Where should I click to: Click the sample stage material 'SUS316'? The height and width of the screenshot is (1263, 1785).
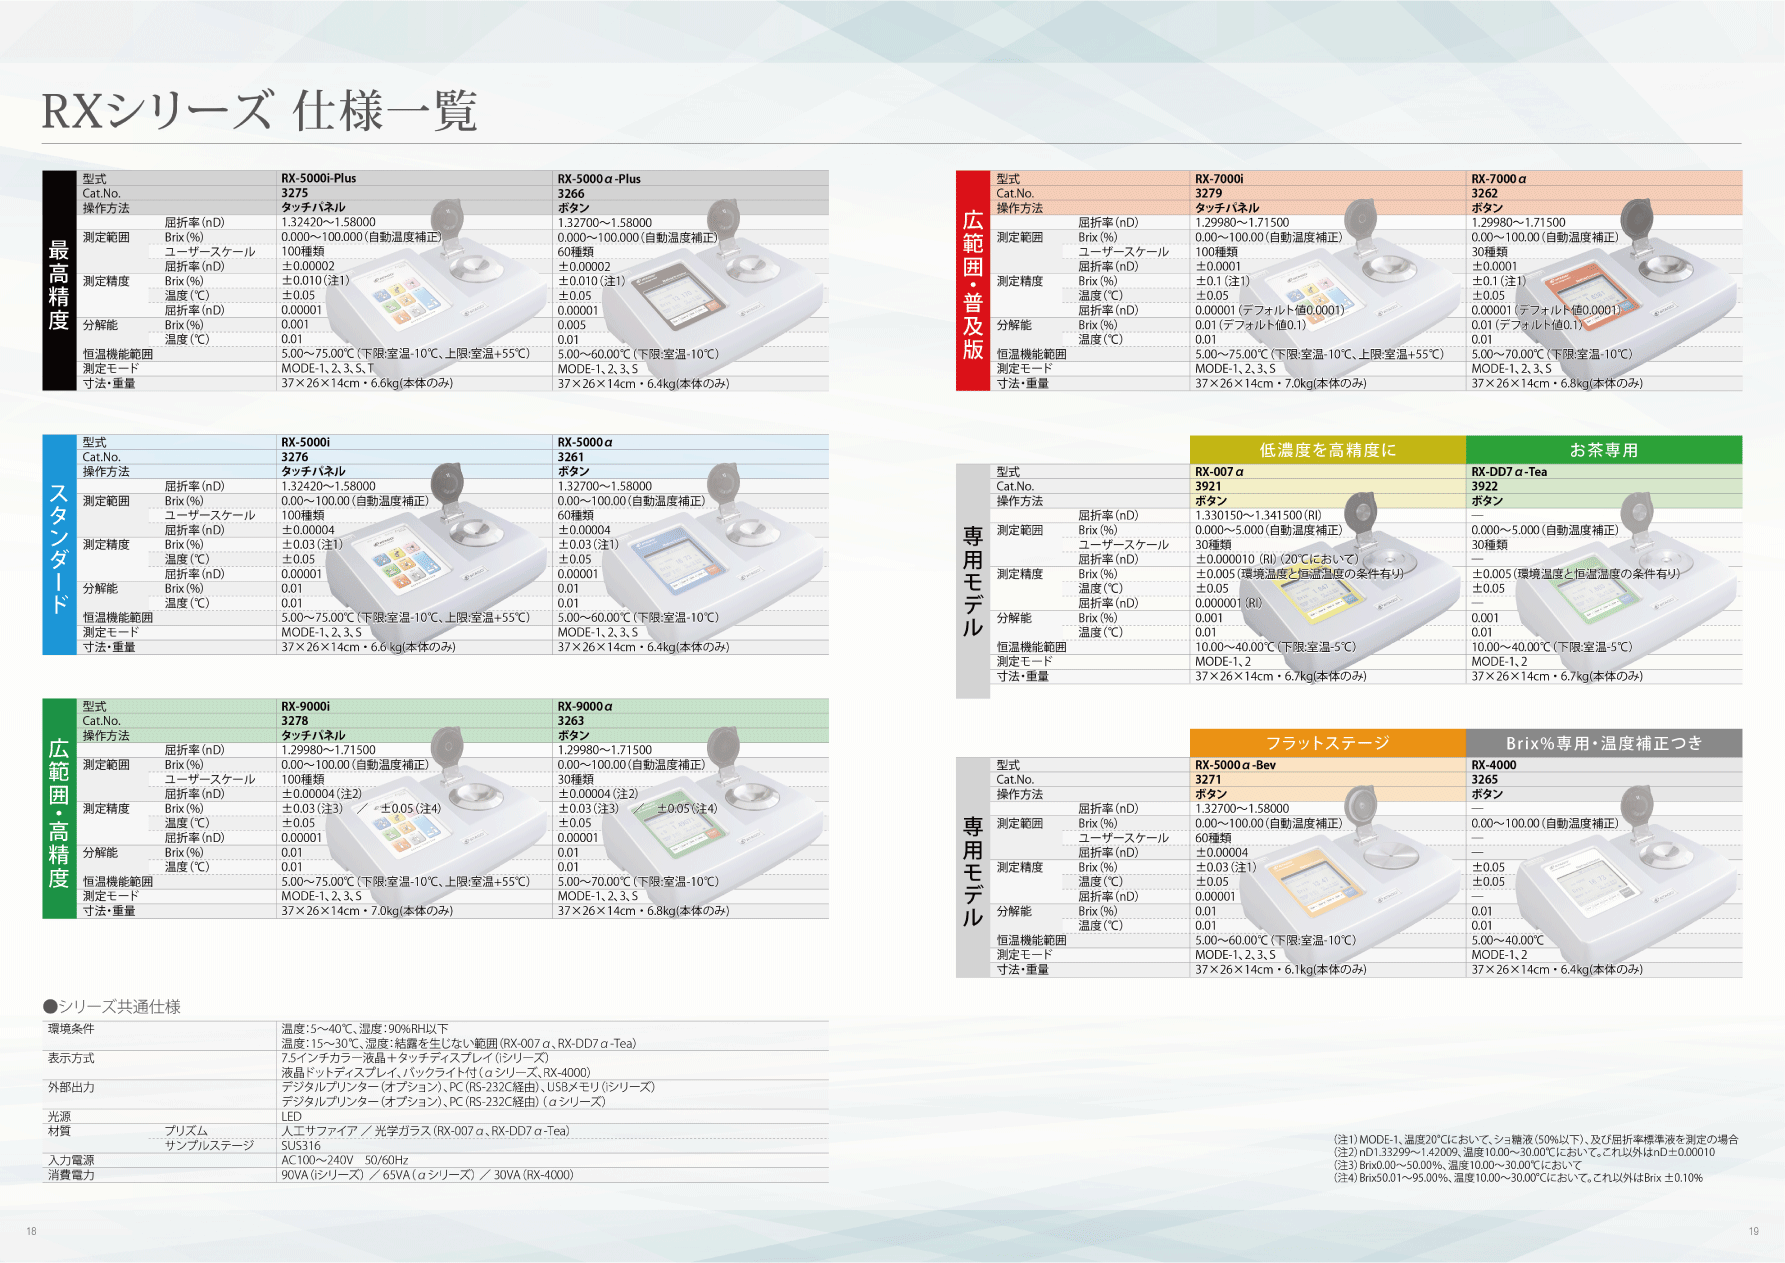301,1146
